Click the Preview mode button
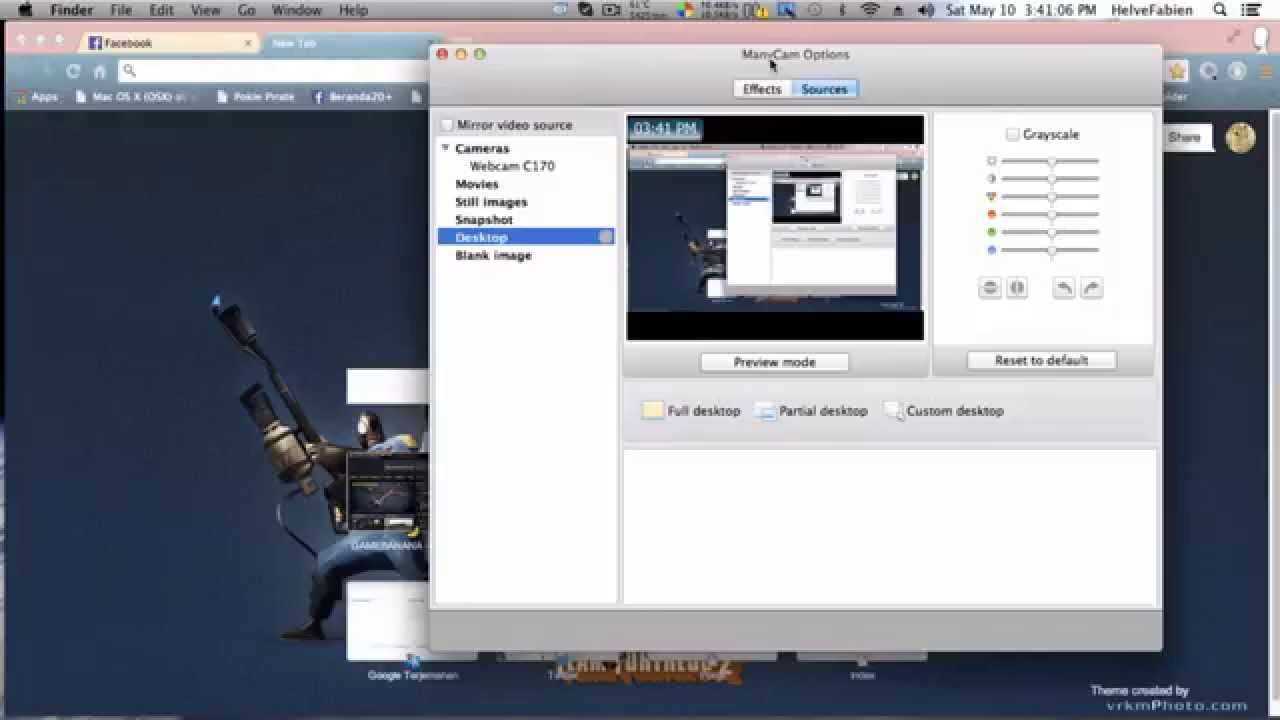 774,362
